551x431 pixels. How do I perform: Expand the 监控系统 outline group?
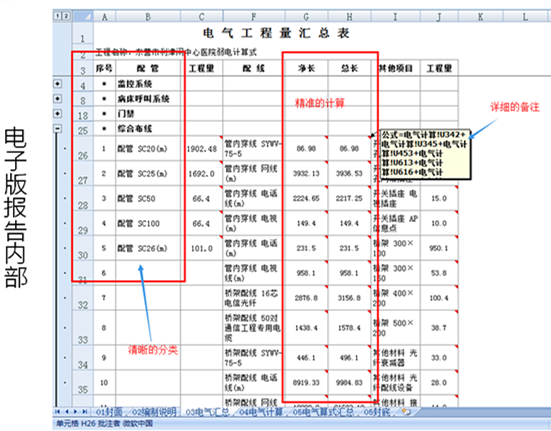coord(57,84)
